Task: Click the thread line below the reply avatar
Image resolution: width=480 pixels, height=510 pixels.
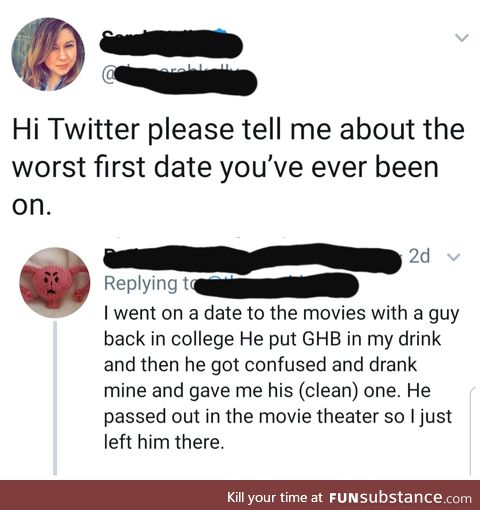Action: pos(55,398)
